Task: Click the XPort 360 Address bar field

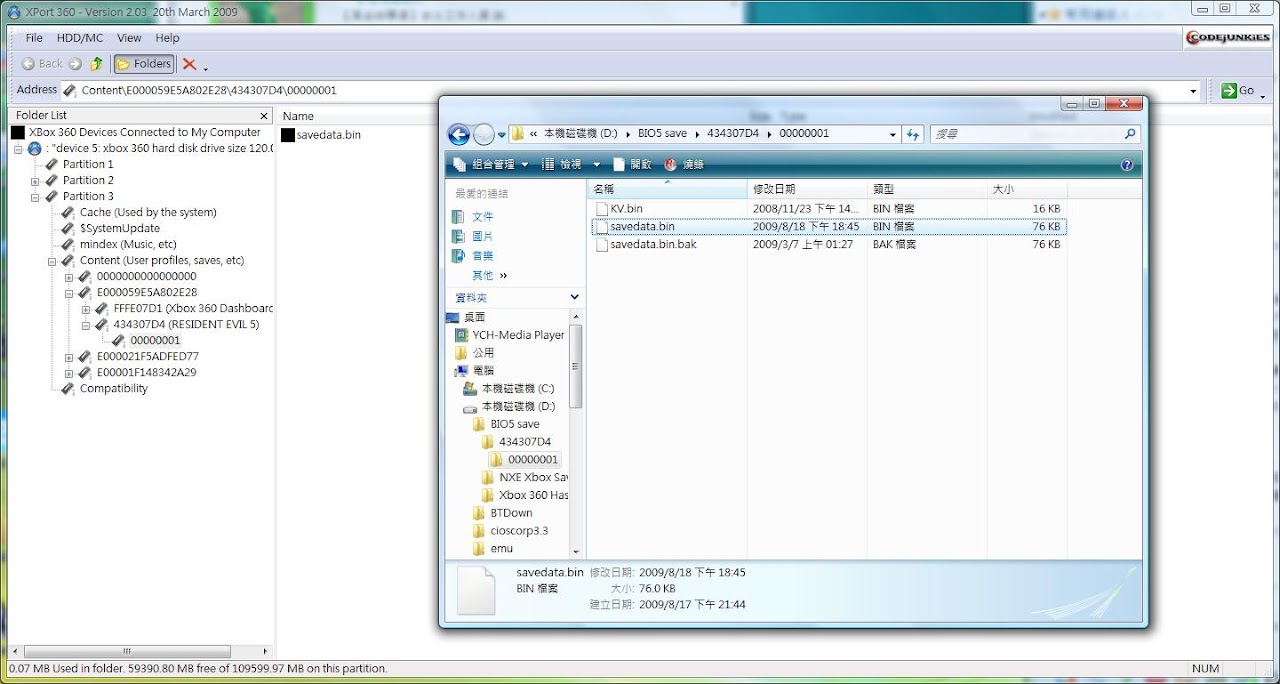Action: [x=630, y=90]
